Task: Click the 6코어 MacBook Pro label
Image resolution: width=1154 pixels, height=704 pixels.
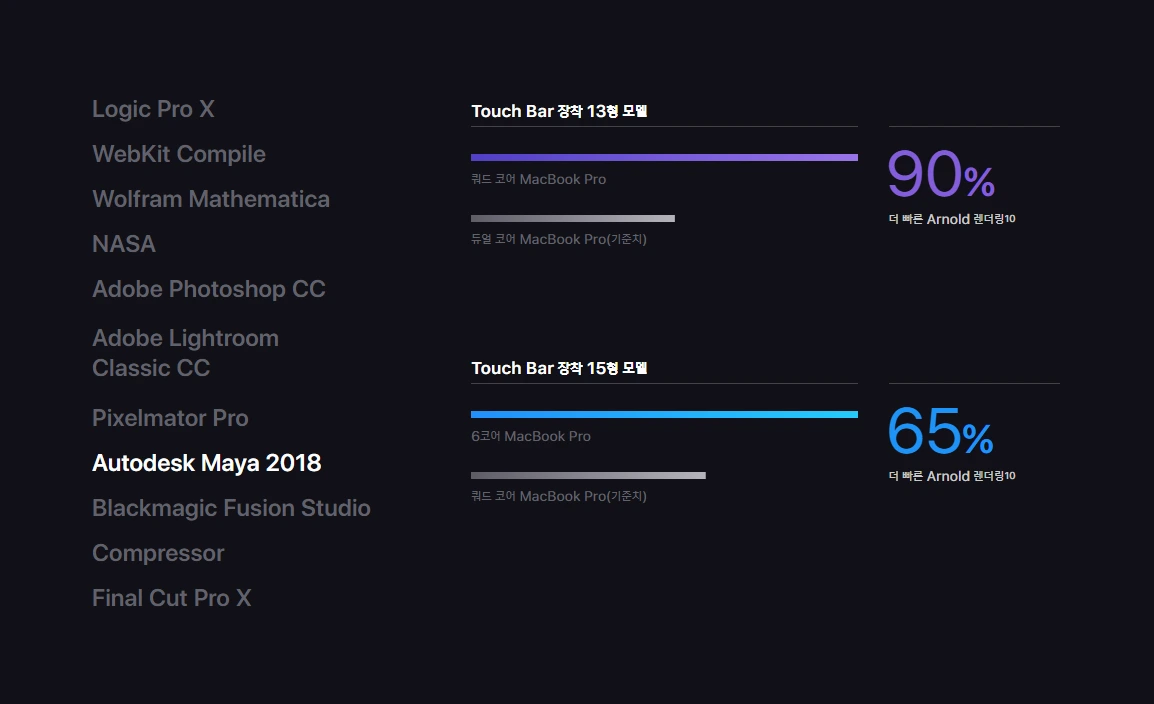Action: pos(531,436)
